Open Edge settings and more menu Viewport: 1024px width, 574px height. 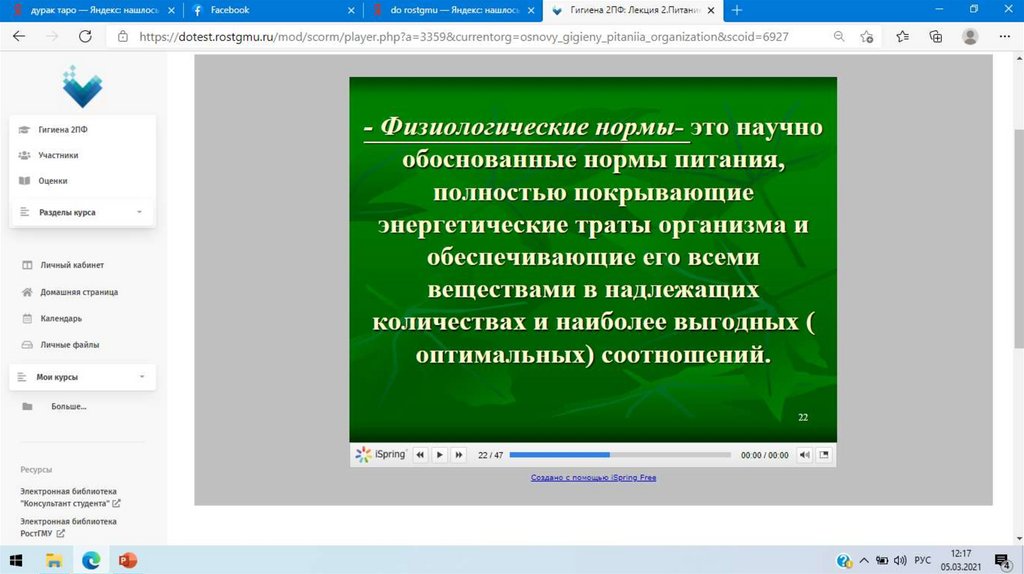coord(1004,37)
